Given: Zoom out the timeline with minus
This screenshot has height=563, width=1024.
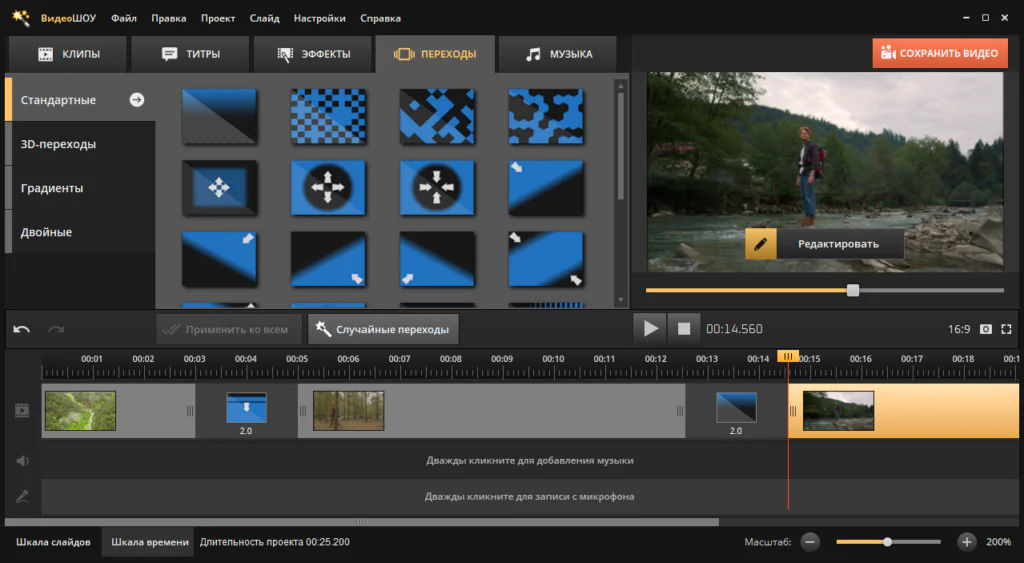Looking at the screenshot, I should [x=810, y=542].
